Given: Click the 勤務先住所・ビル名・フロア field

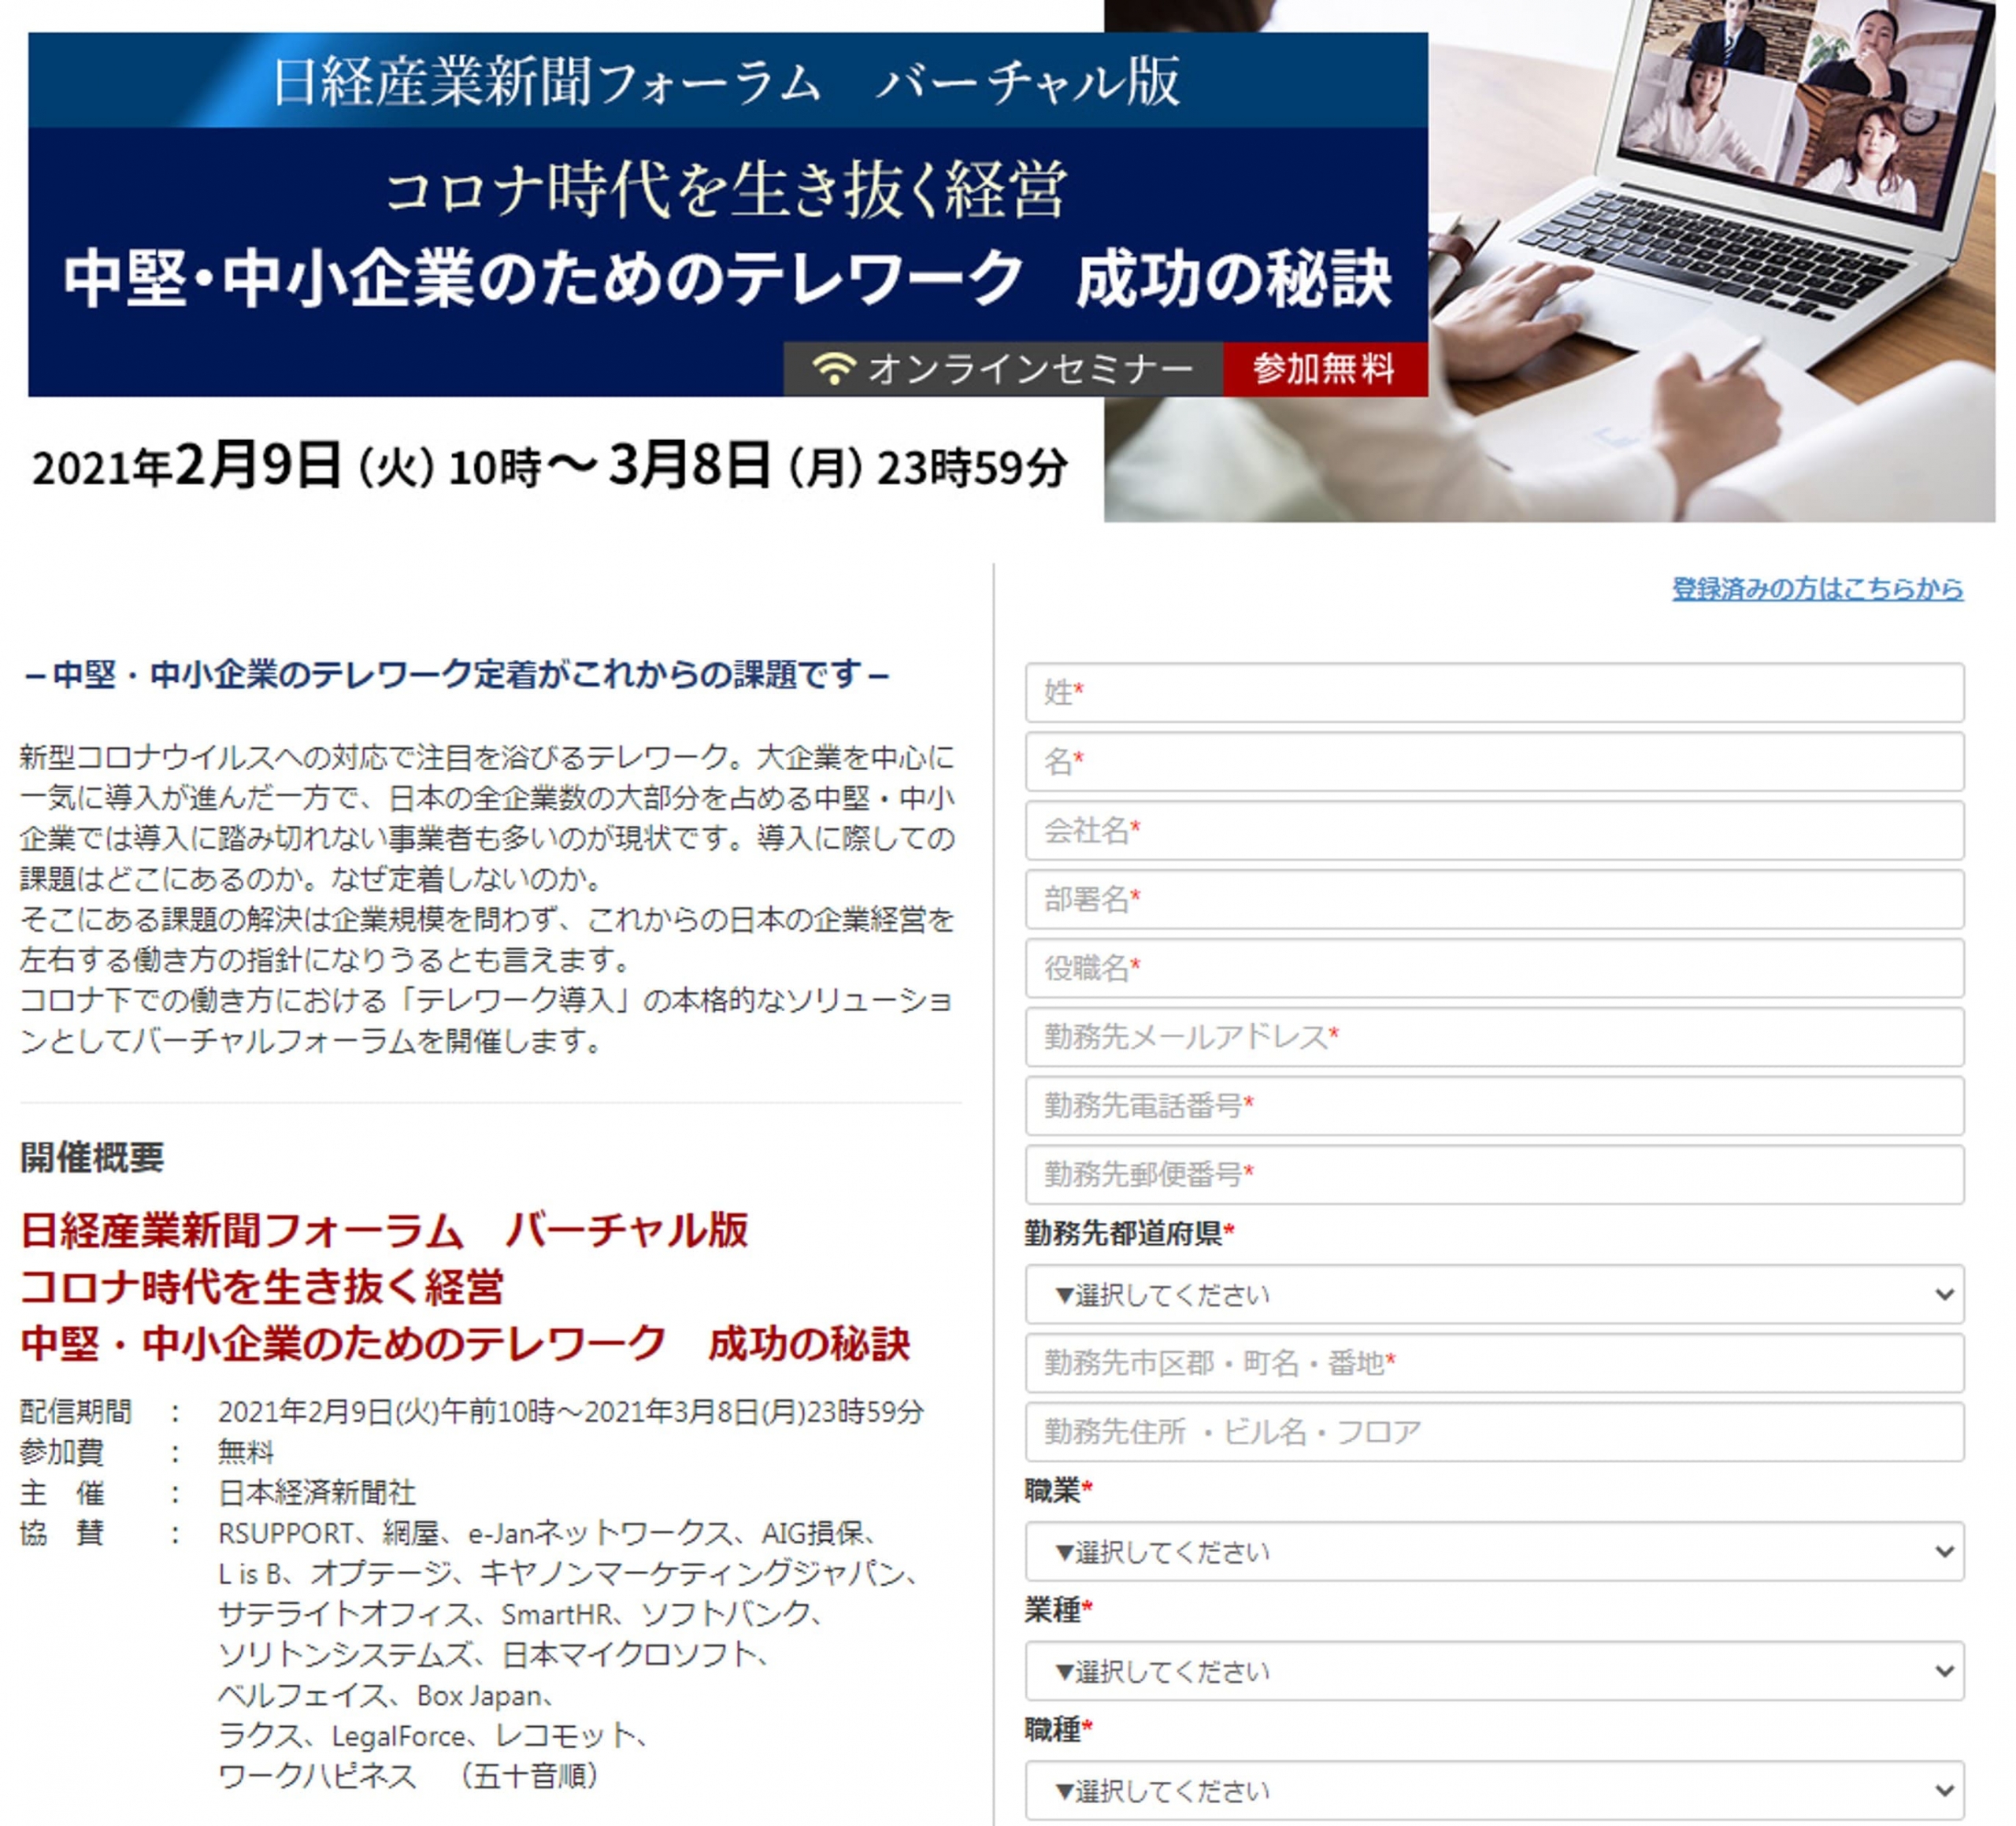Looking at the screenshot, I should pos(1494,1432).
